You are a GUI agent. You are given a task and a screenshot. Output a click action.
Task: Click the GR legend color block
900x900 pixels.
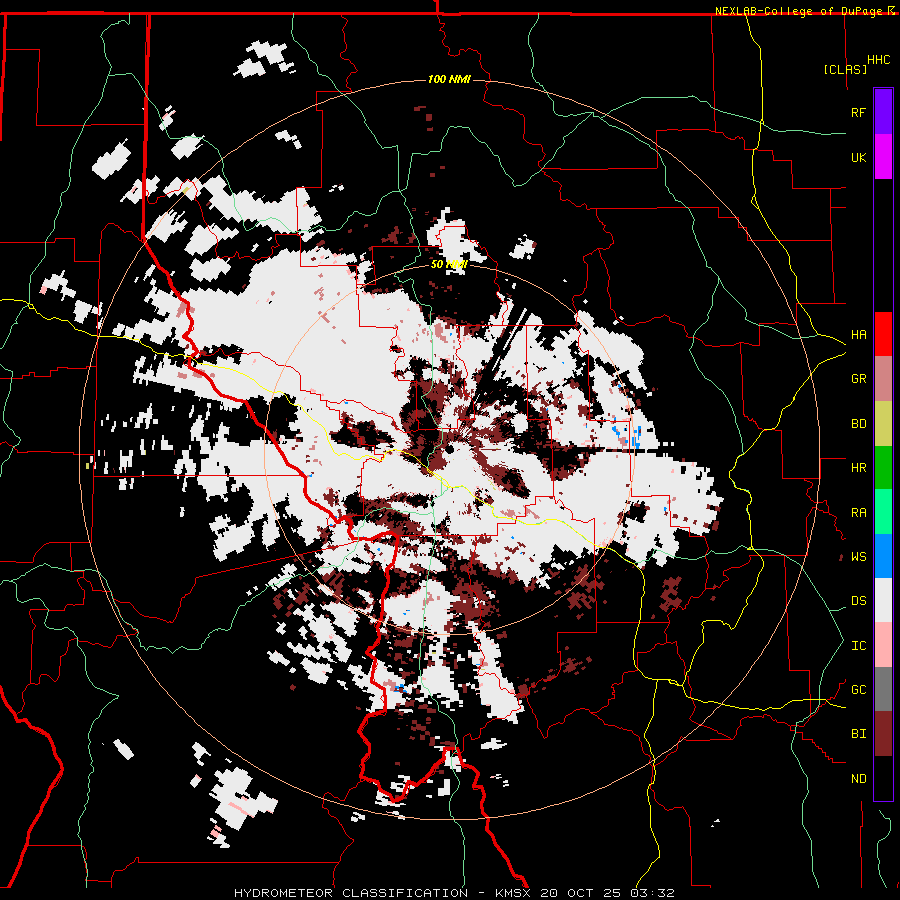(883, 379)
